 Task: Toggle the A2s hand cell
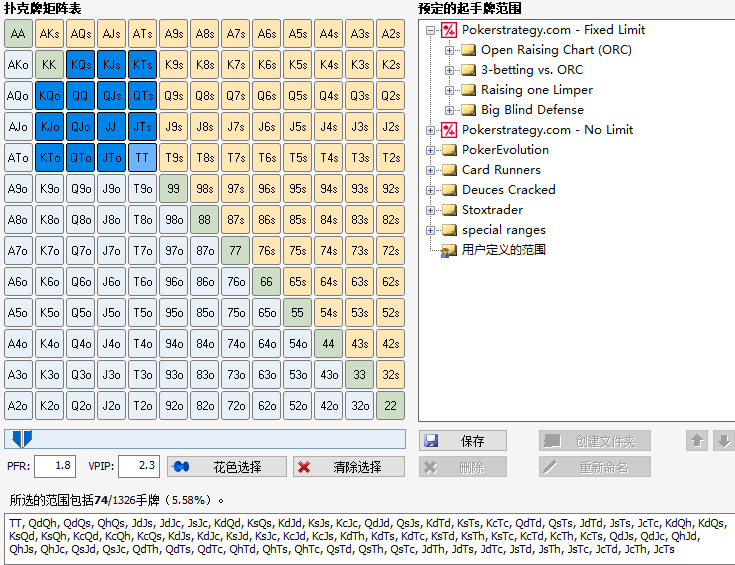(x=390, y=34)
